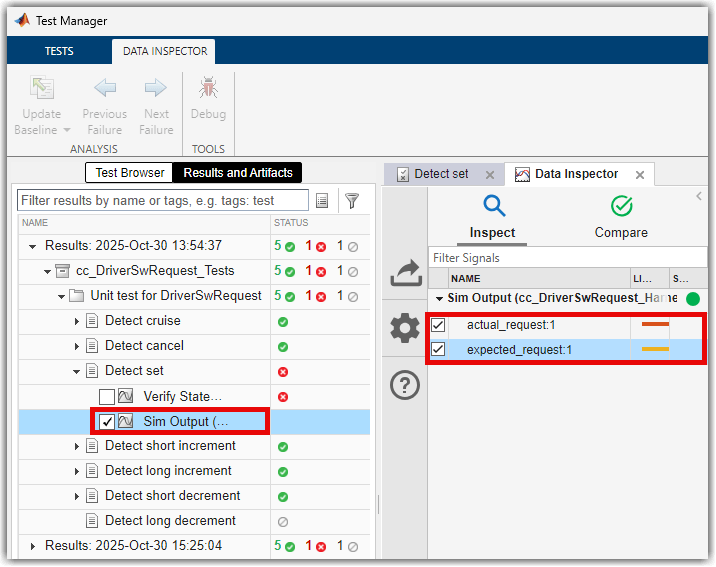Open the Update Baseline tool
Image resolution: width=716 pixels, height=567 pixels.
pyautogui.click(x=42, y=105)
